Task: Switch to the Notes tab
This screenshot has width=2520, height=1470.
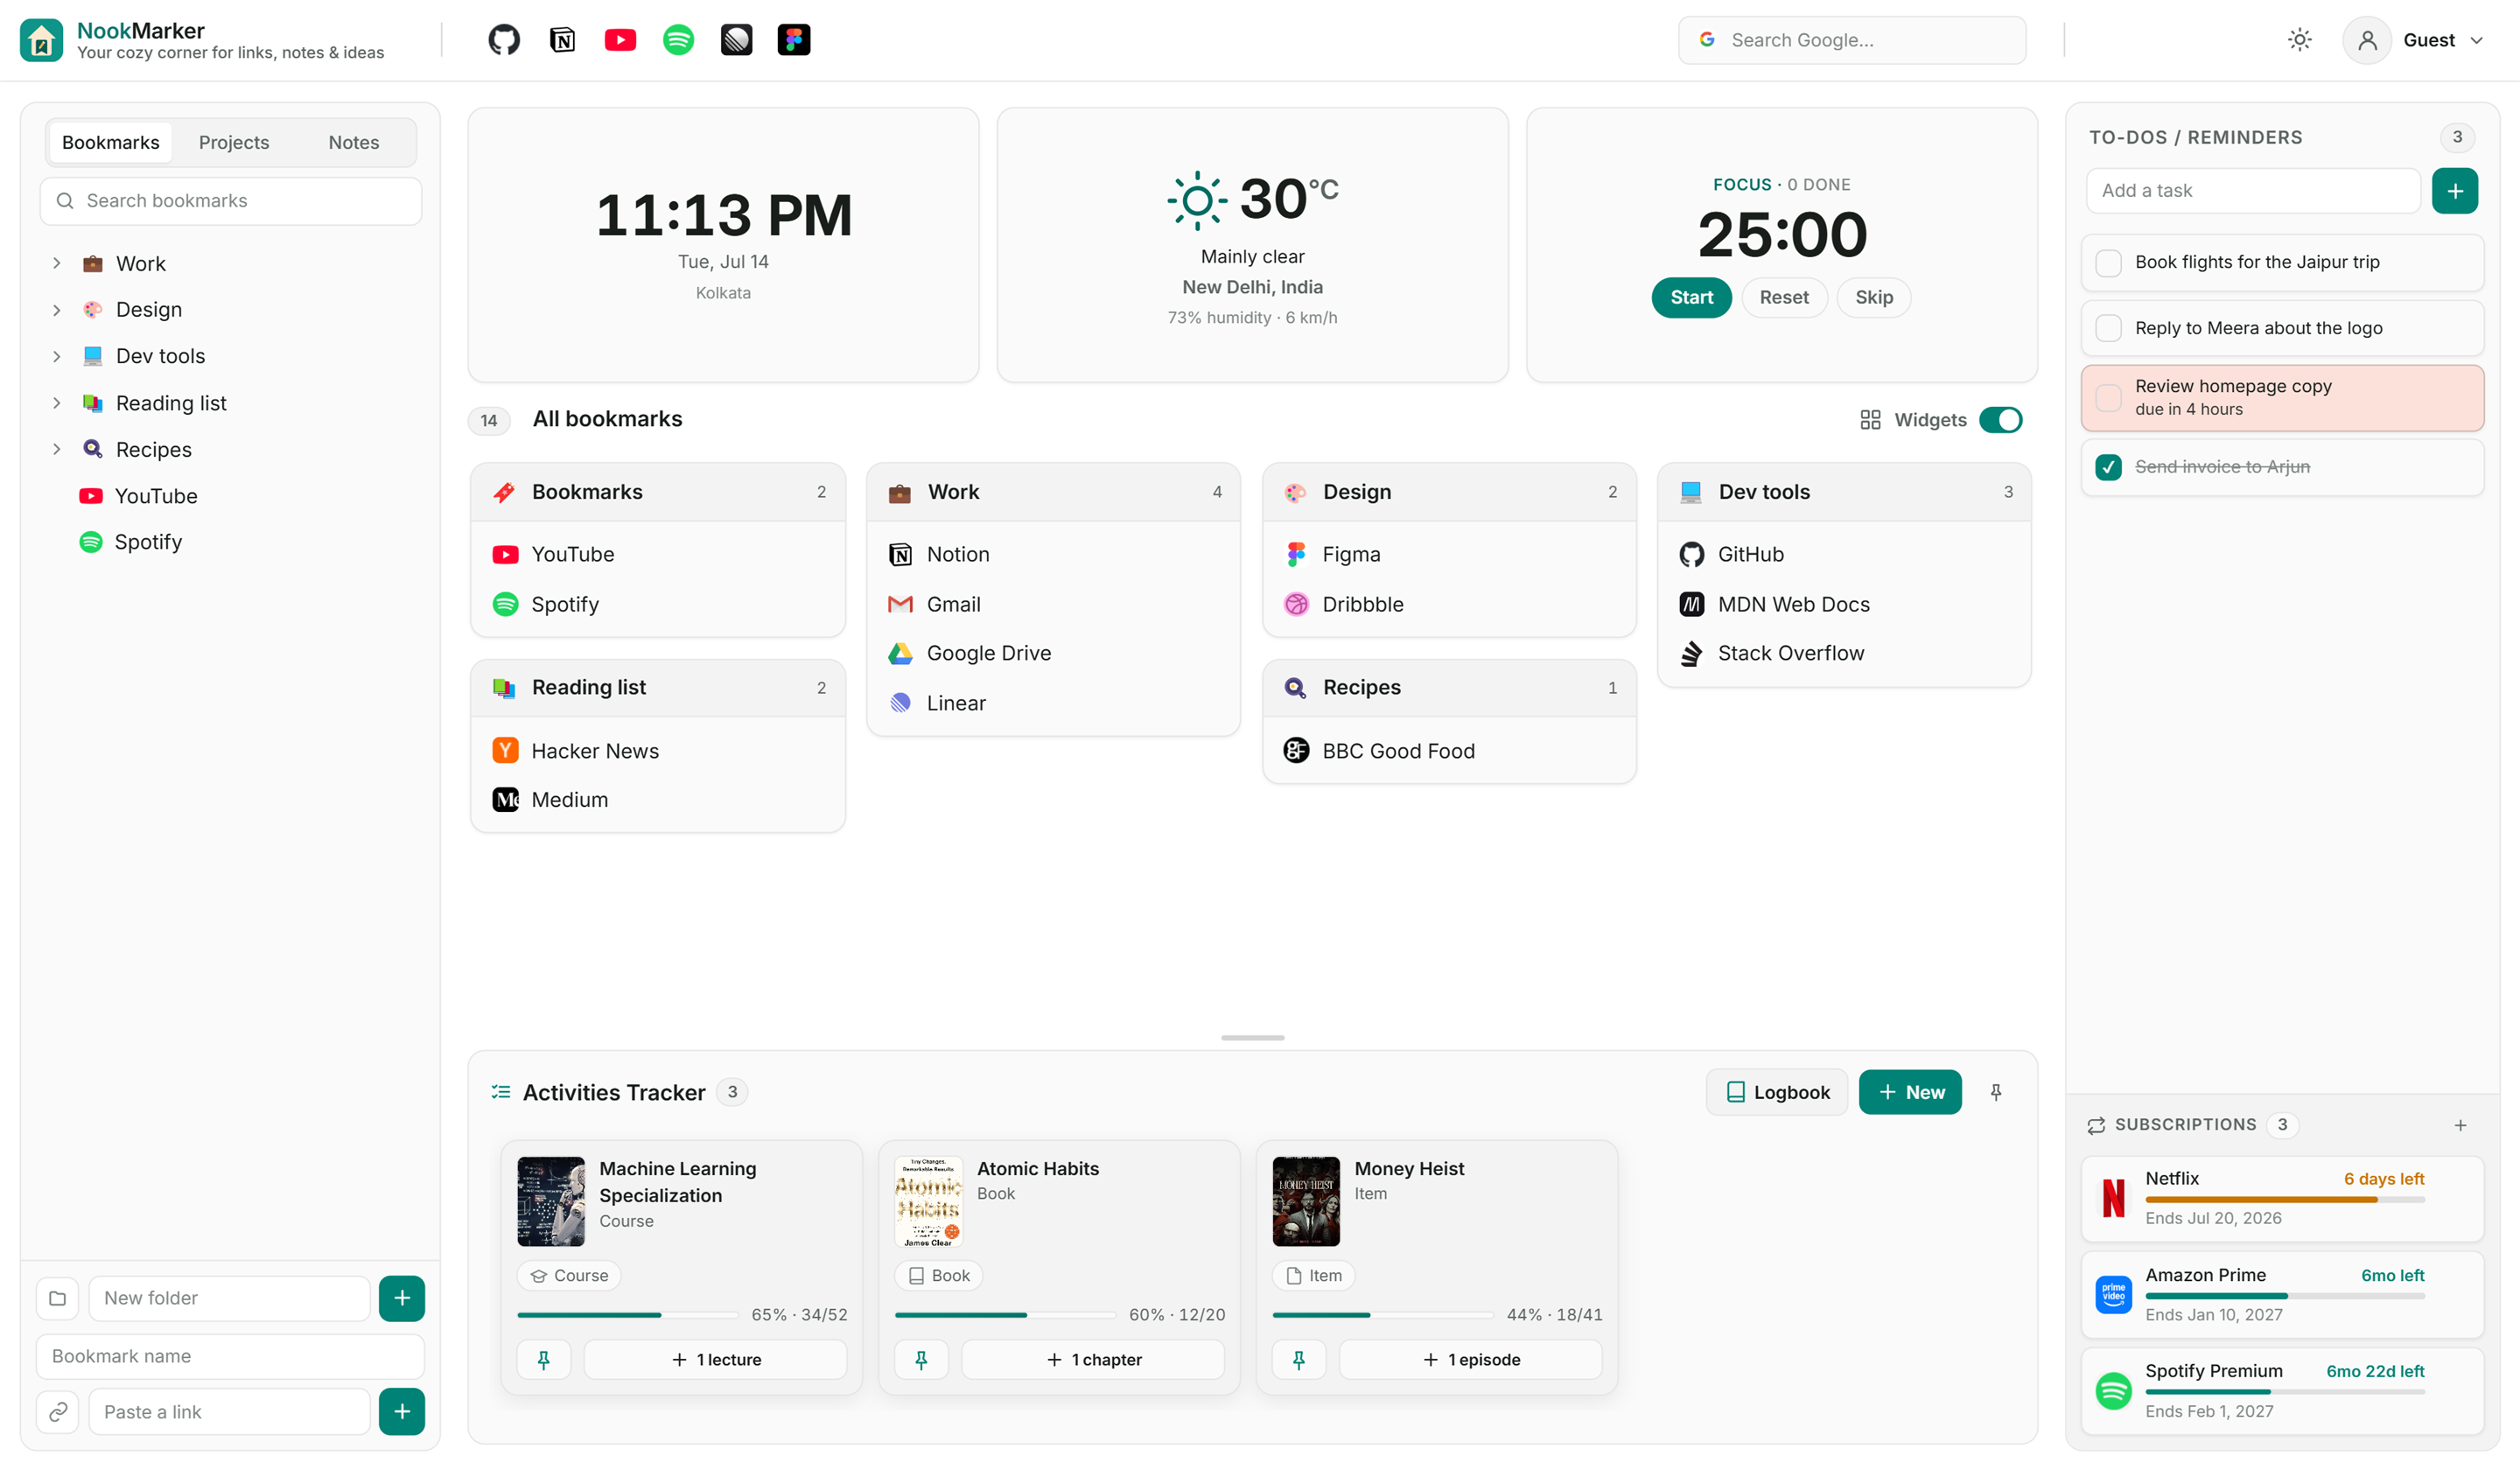Action: [354, 142]
